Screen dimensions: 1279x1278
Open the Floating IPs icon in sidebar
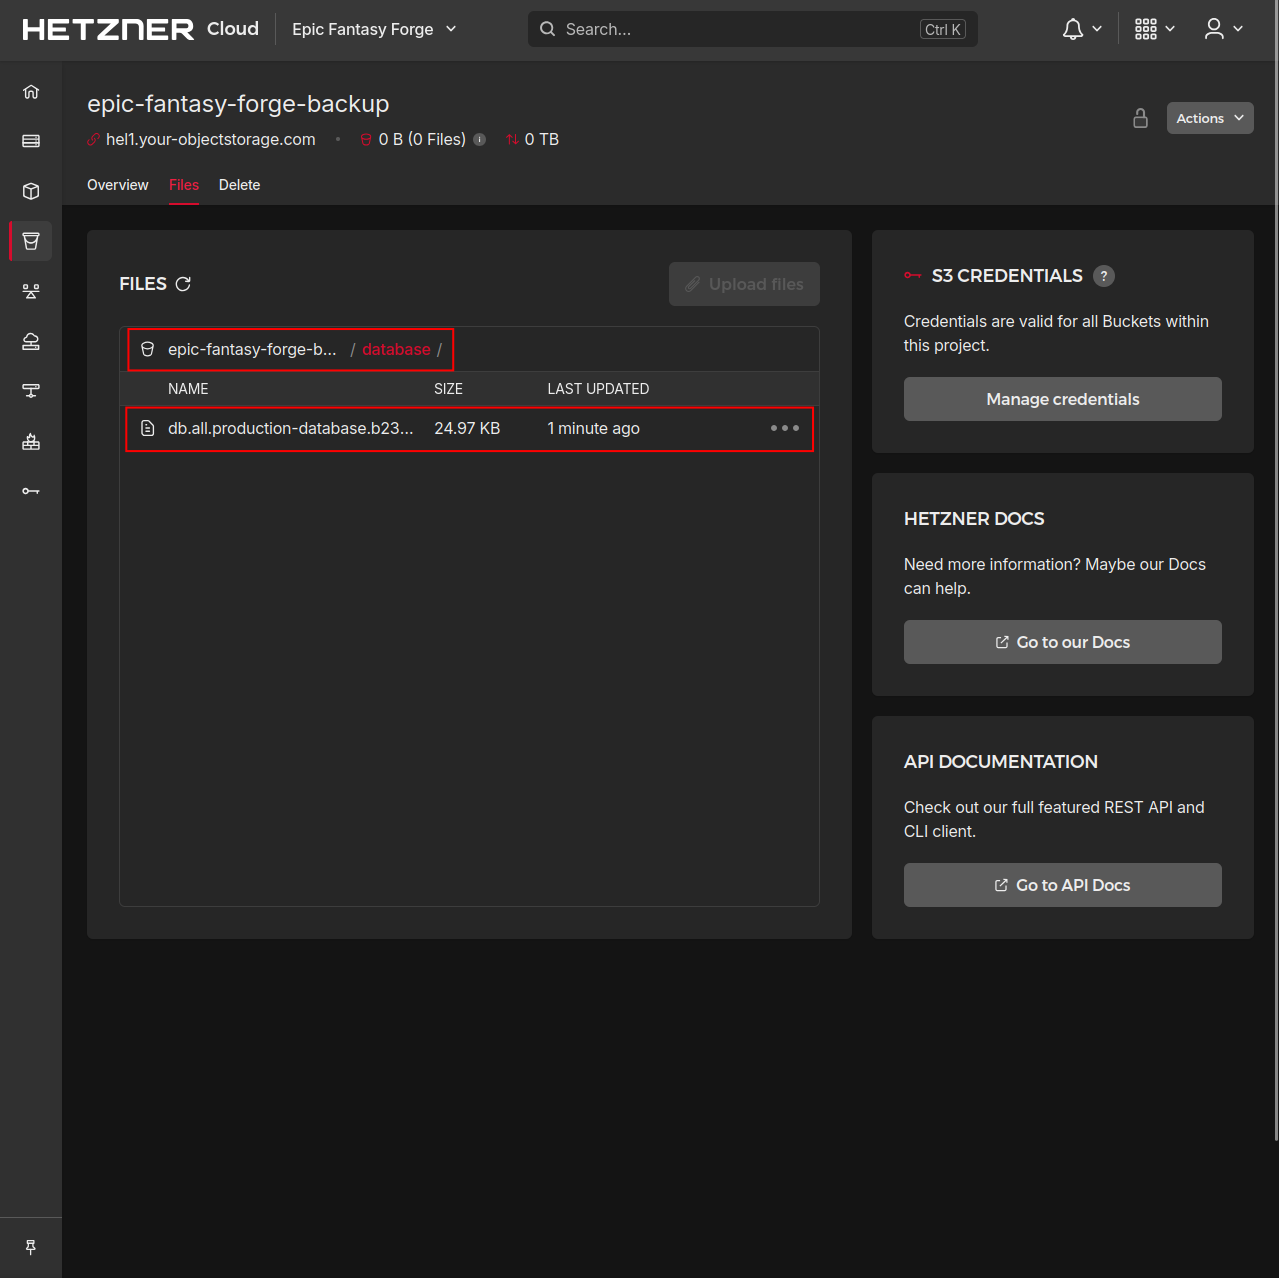point(31,341)
